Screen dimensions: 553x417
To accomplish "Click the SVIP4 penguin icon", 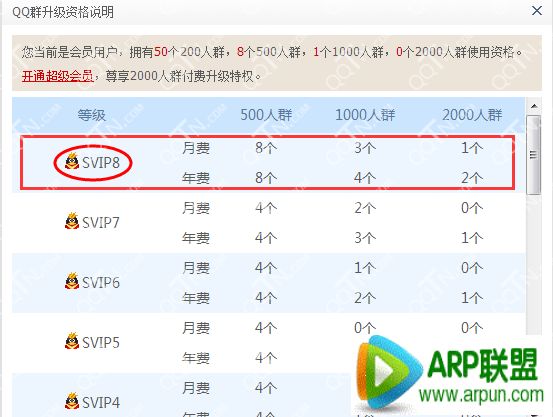I will [x=72, y=401].
